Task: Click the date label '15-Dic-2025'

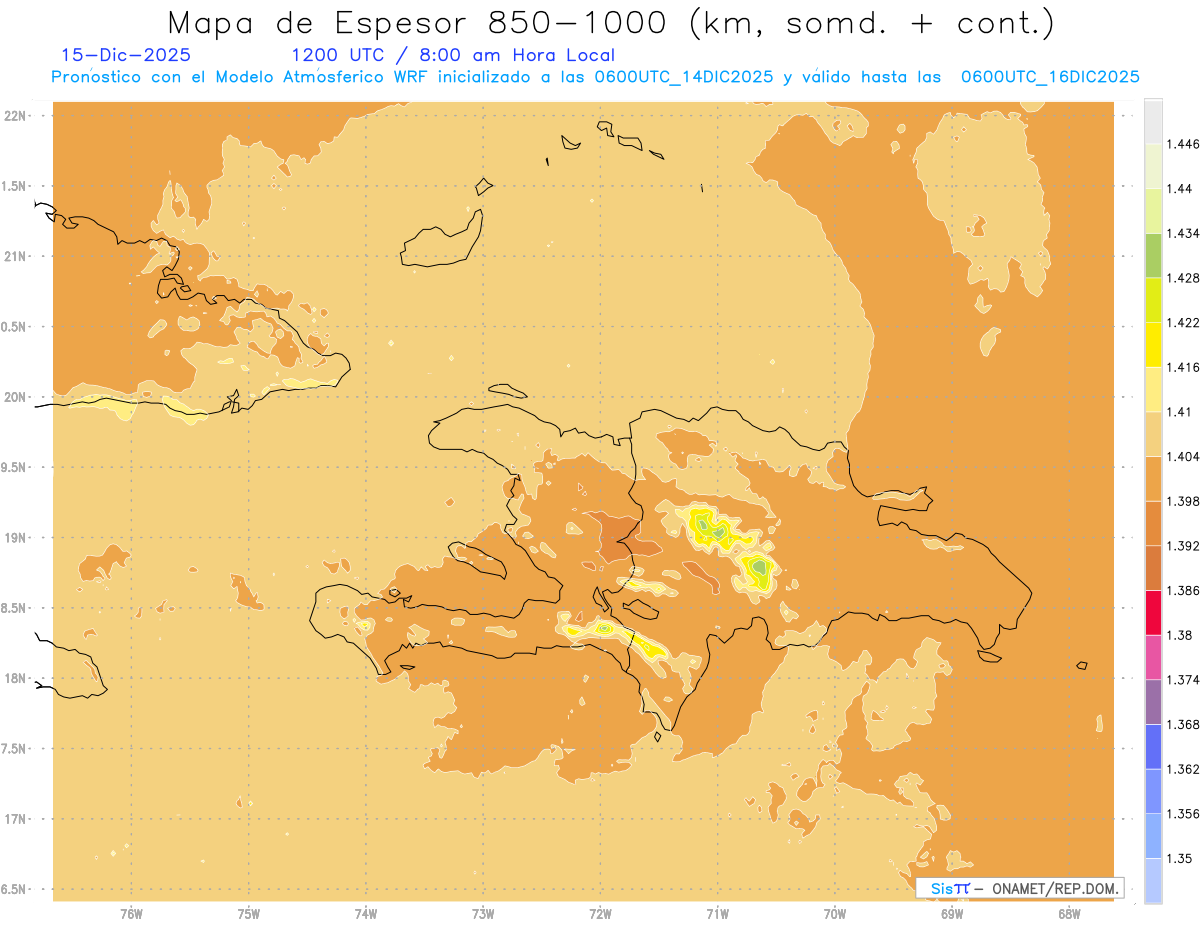Action: pos(126,55)
